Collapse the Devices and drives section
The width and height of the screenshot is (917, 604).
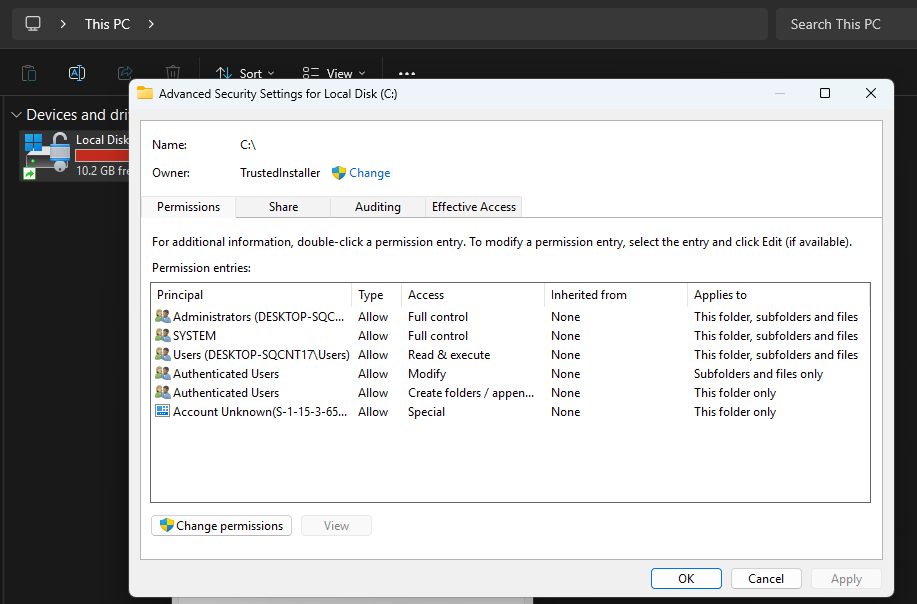coord(17,114)
